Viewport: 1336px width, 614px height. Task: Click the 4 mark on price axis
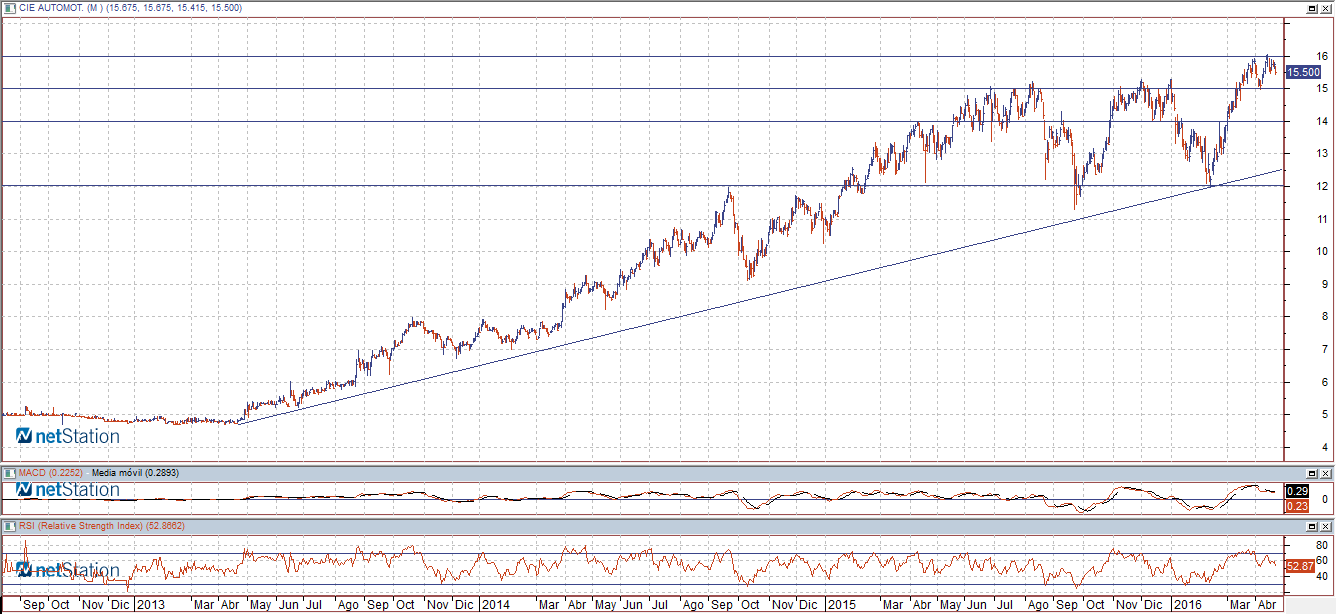1326,447
